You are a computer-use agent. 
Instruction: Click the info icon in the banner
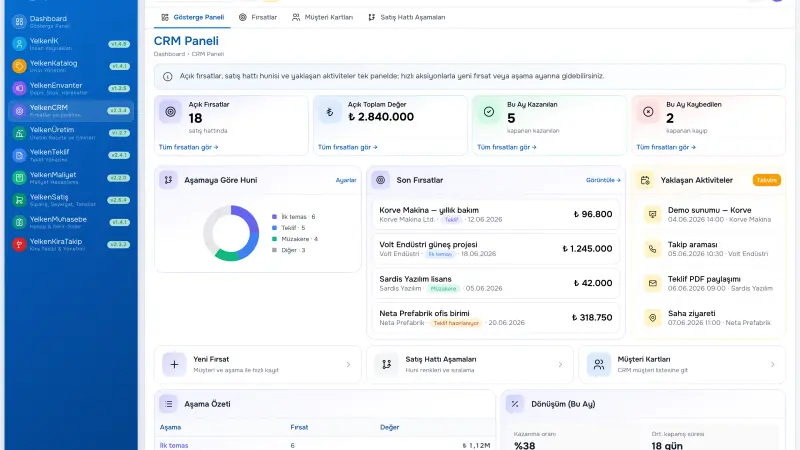tap(167, 77)
